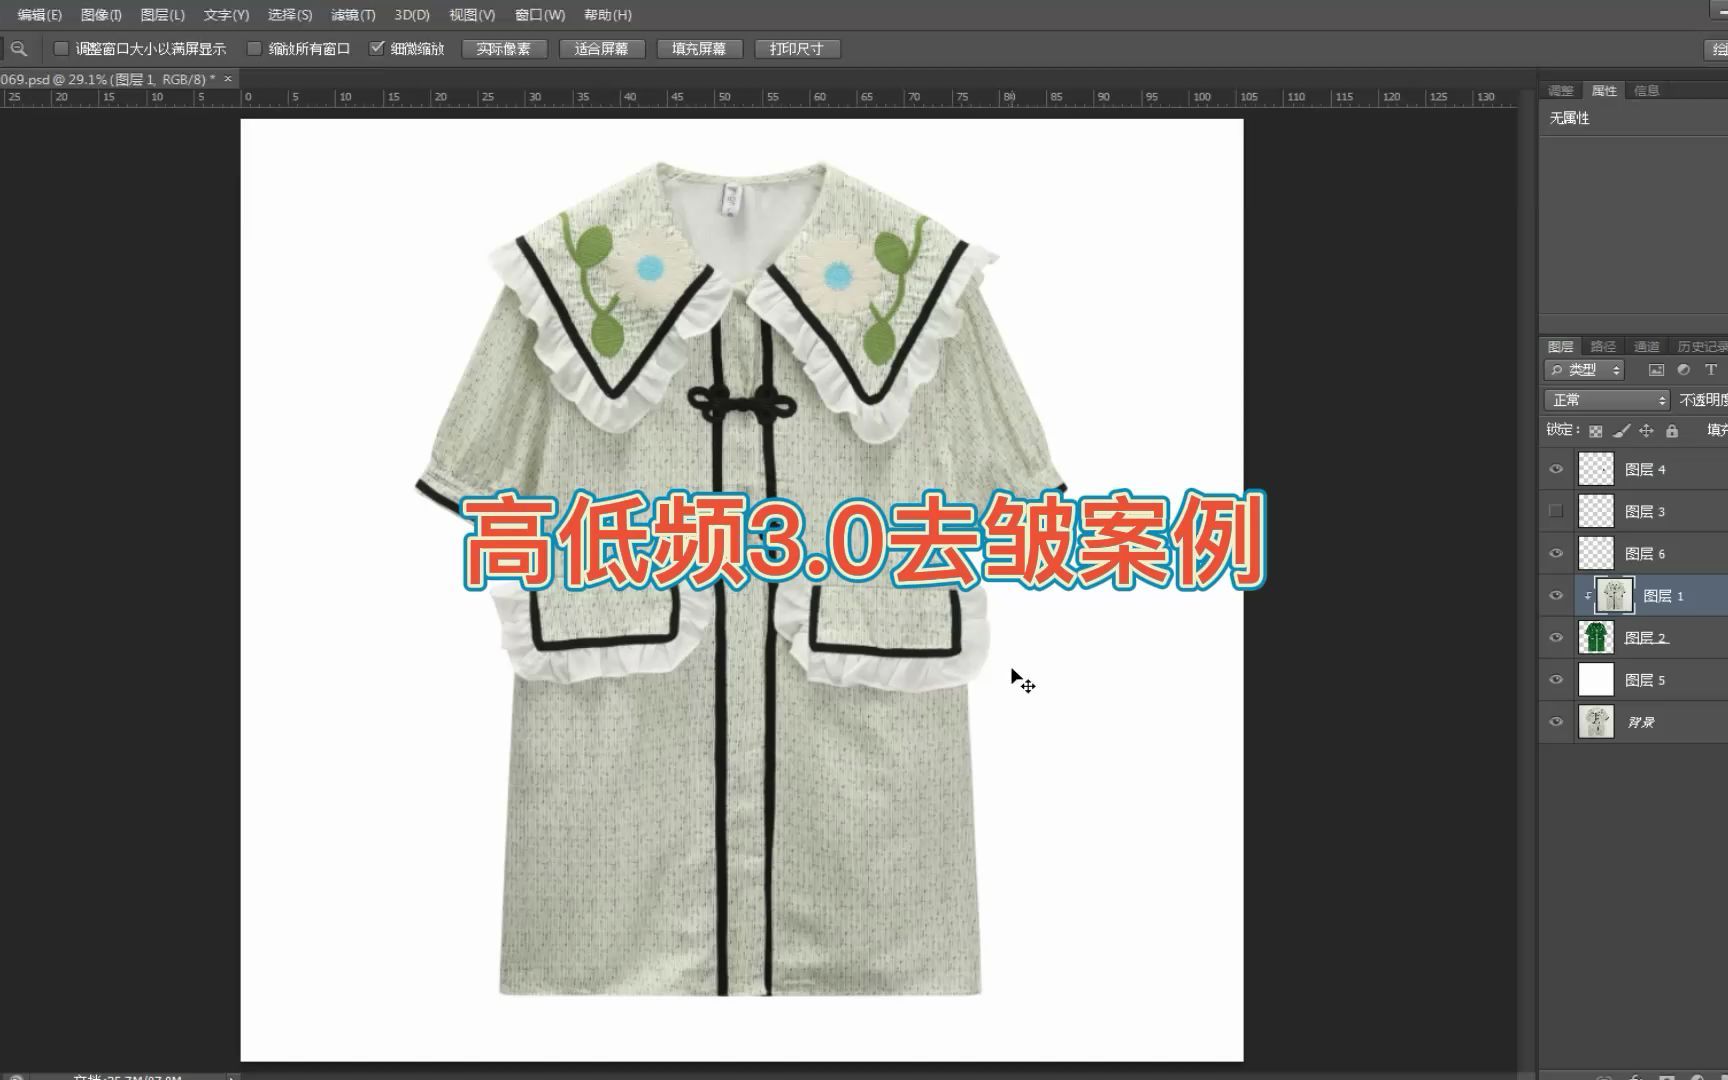Click the 实际像素 button

point(504,48)
